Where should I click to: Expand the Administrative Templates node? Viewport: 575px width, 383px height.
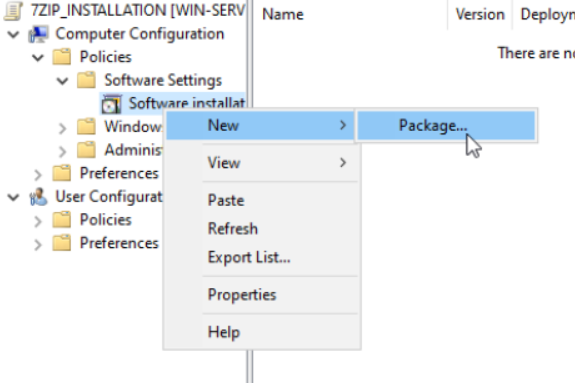pos(62,151)
